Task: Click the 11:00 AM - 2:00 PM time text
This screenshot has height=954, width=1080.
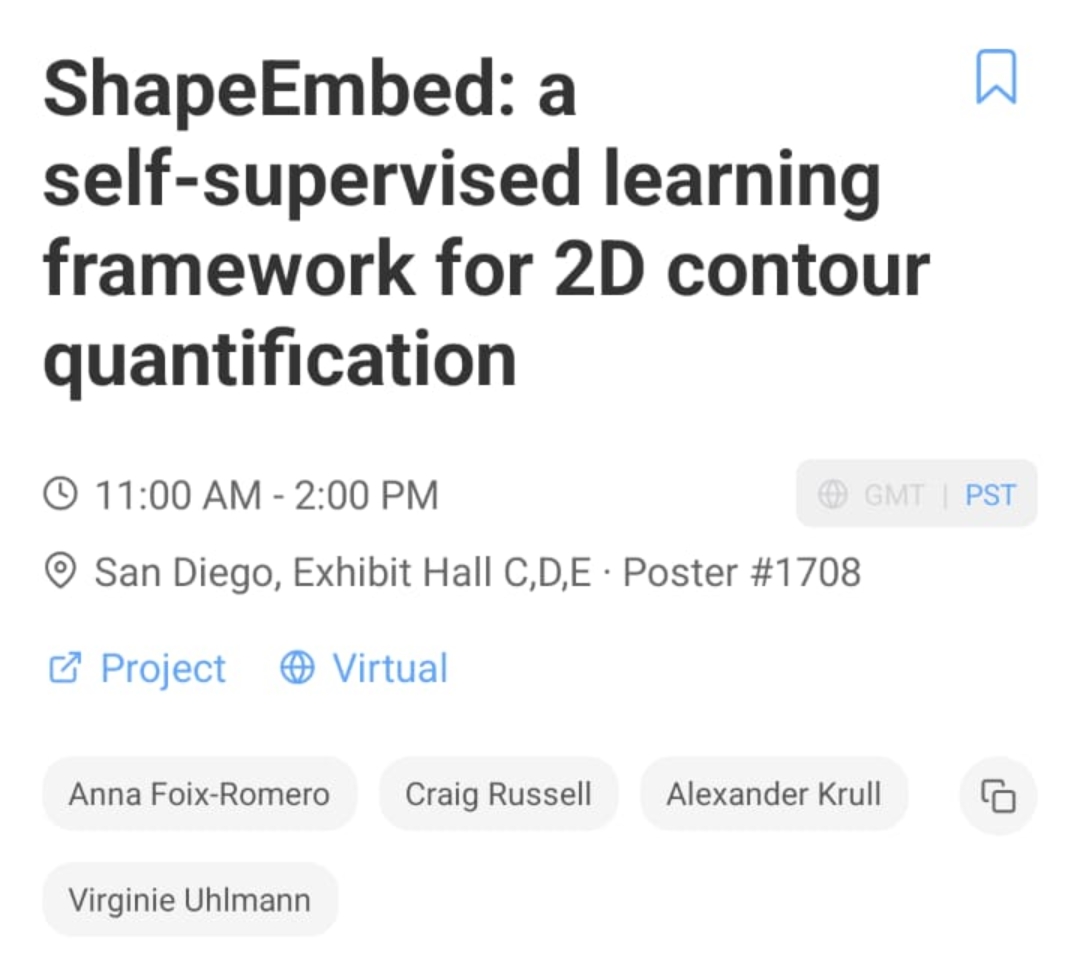Action: 266,495
